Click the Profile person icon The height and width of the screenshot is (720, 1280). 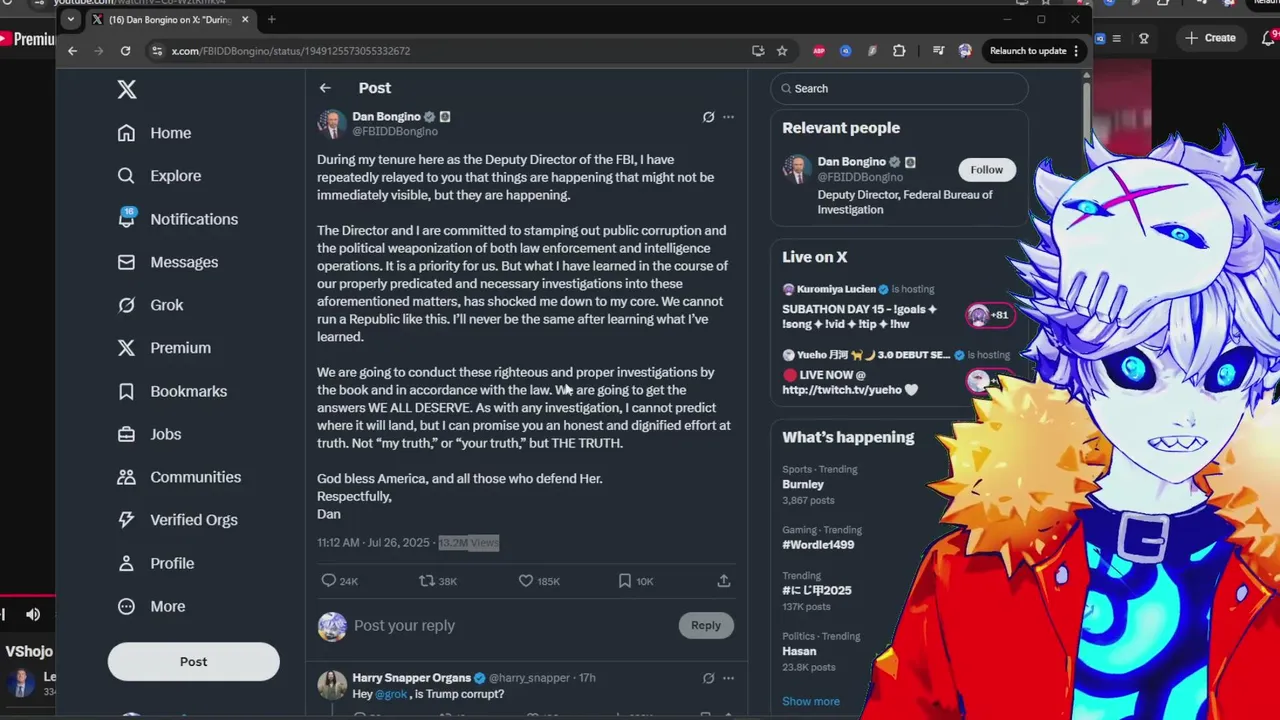126,563
